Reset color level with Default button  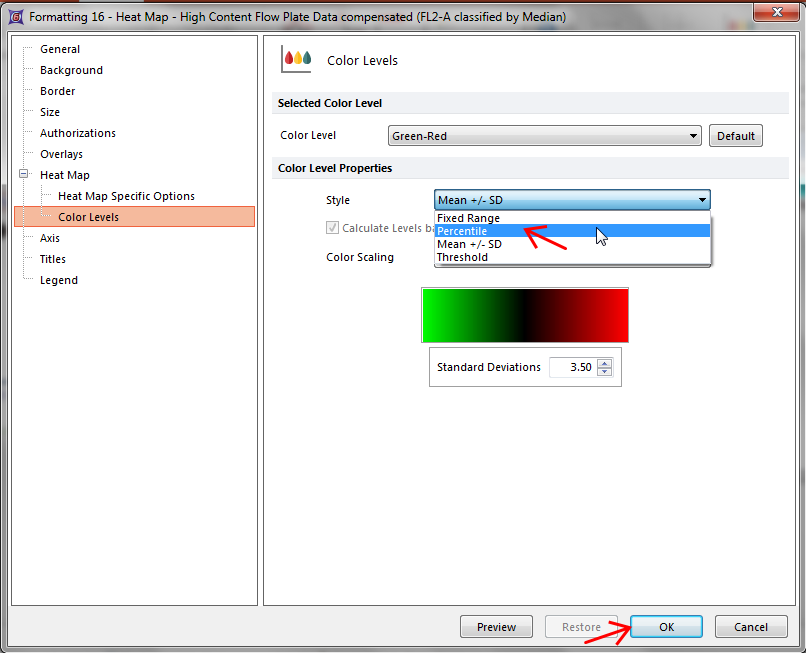pos(735,136)
